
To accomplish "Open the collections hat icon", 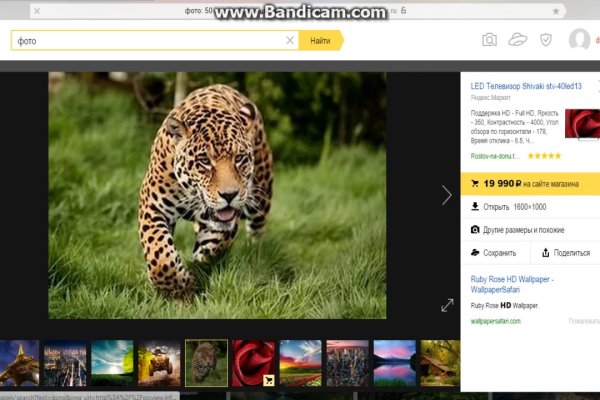I will point(517,40).
